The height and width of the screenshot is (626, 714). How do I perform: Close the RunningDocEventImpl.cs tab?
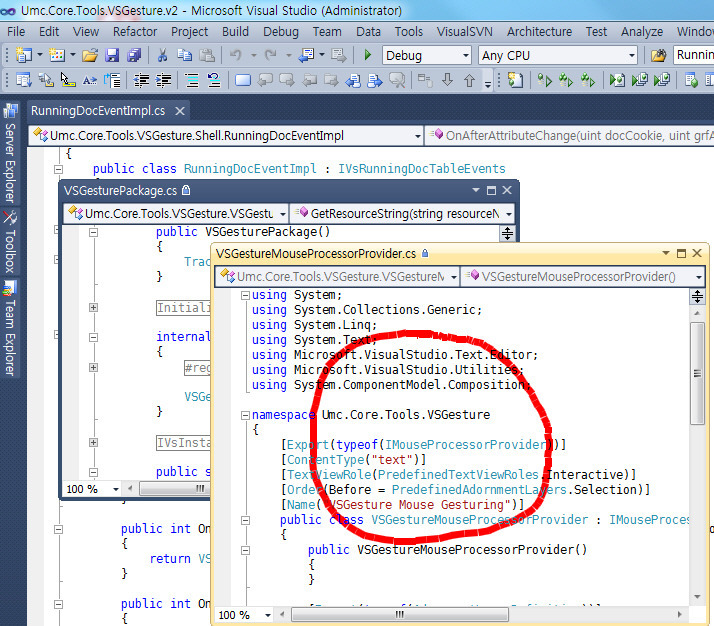(180, 111)
